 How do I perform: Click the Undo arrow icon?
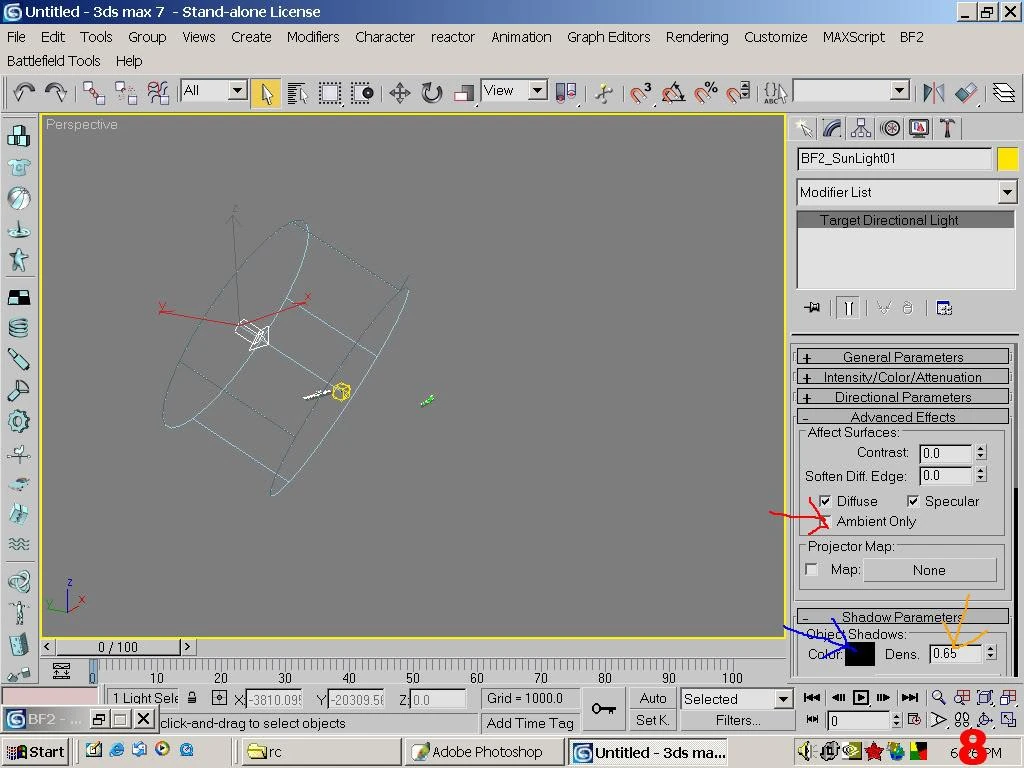click(x=24, y=92)
